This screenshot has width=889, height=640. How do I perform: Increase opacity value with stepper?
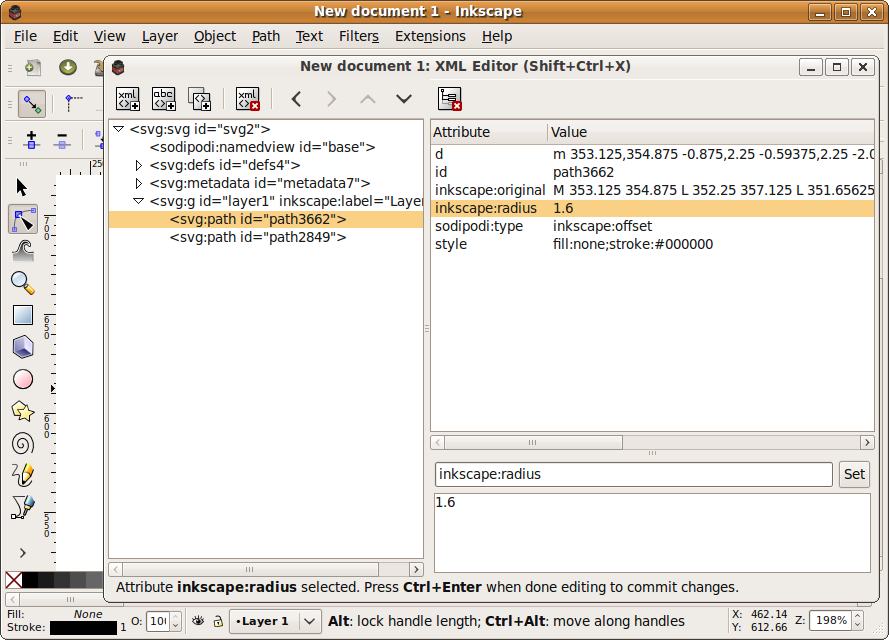click(176, 617)
